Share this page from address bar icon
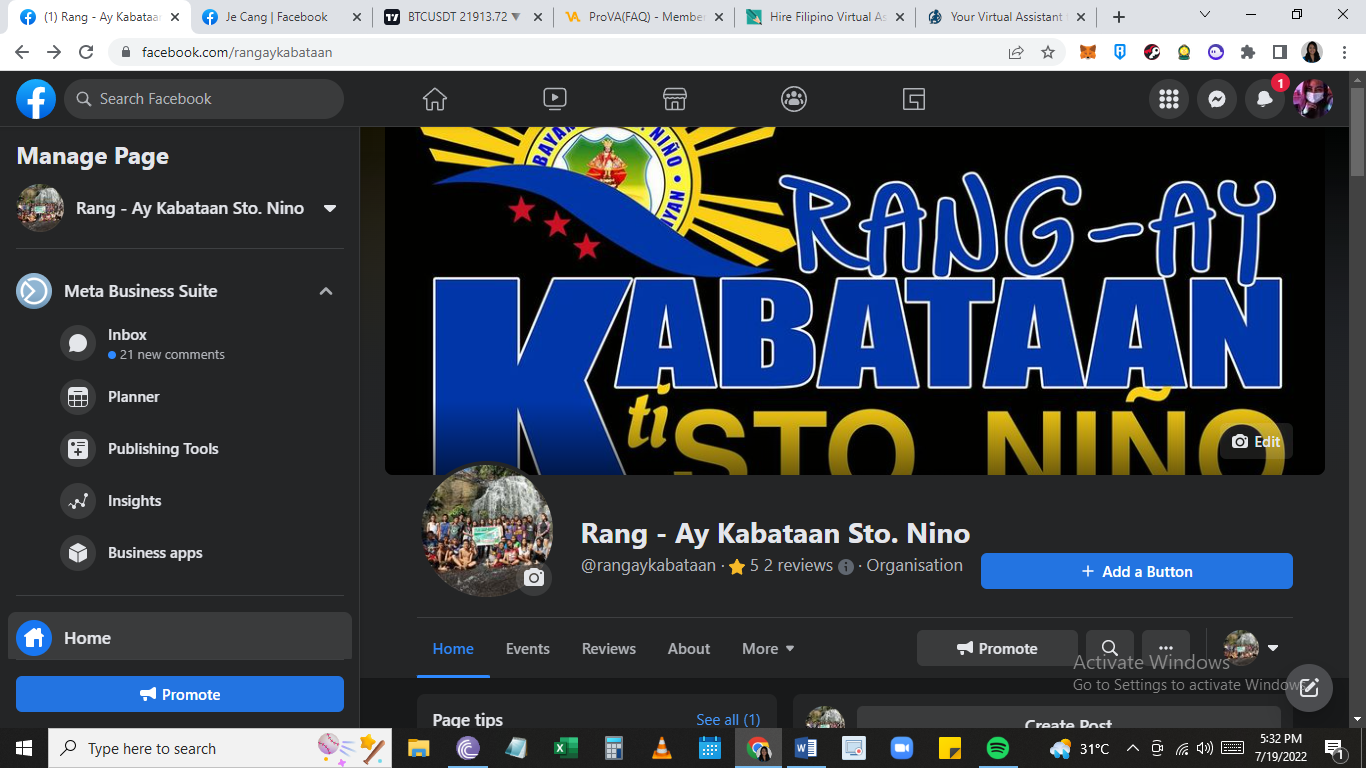The image size is (1366, 768). (x=1016, y=52)
